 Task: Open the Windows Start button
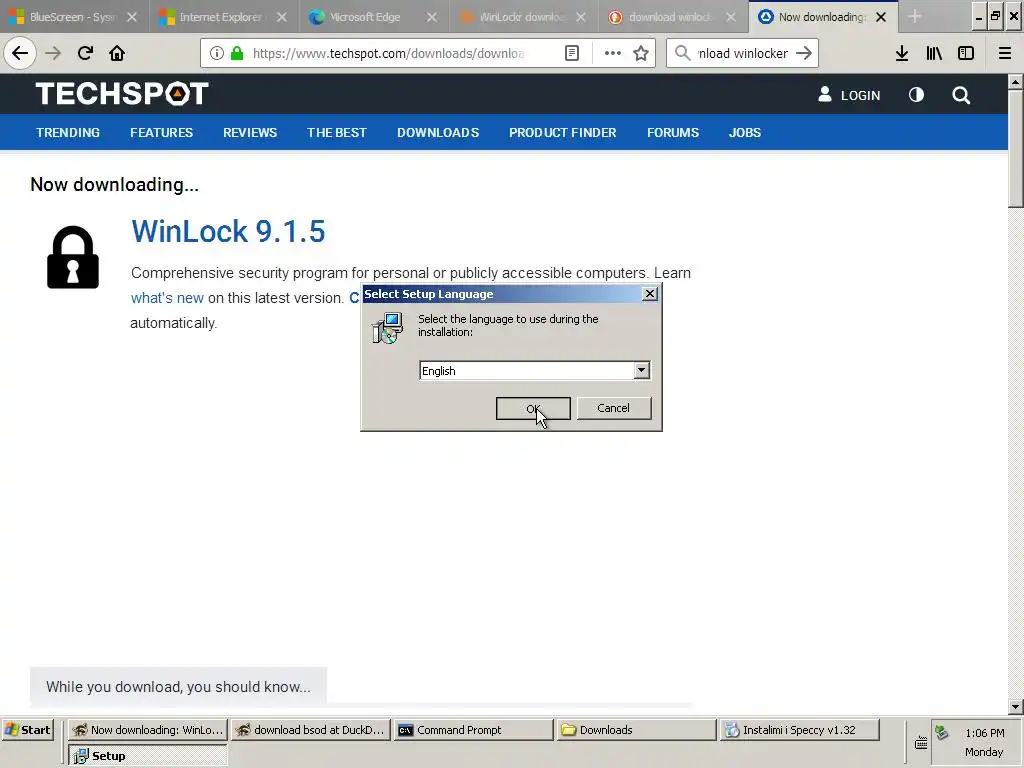[x=27, y=730]
